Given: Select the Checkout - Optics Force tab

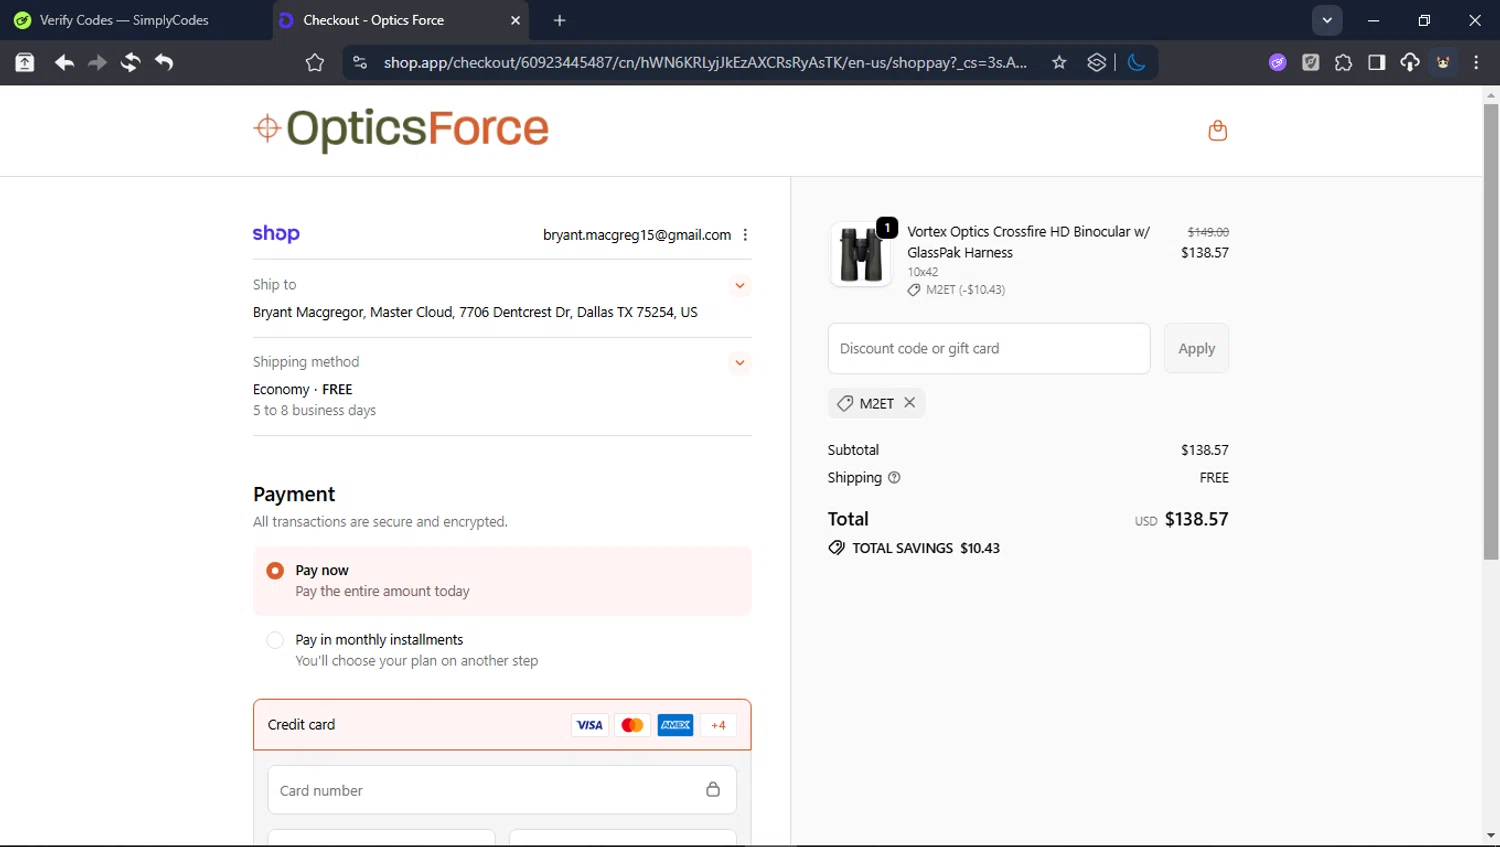Looking at the screenshot, I should click(400, 20).
